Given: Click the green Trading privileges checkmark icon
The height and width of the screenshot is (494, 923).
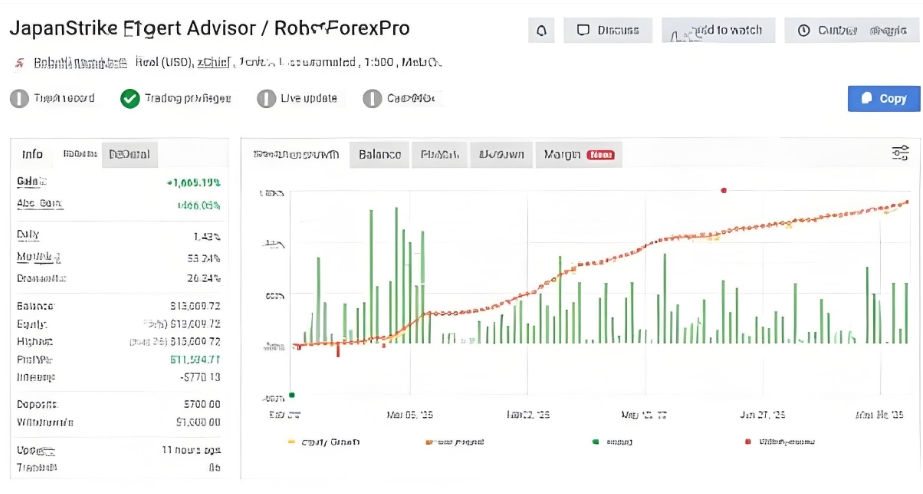Looking at the screenshot, I should (x=129, y=98).
